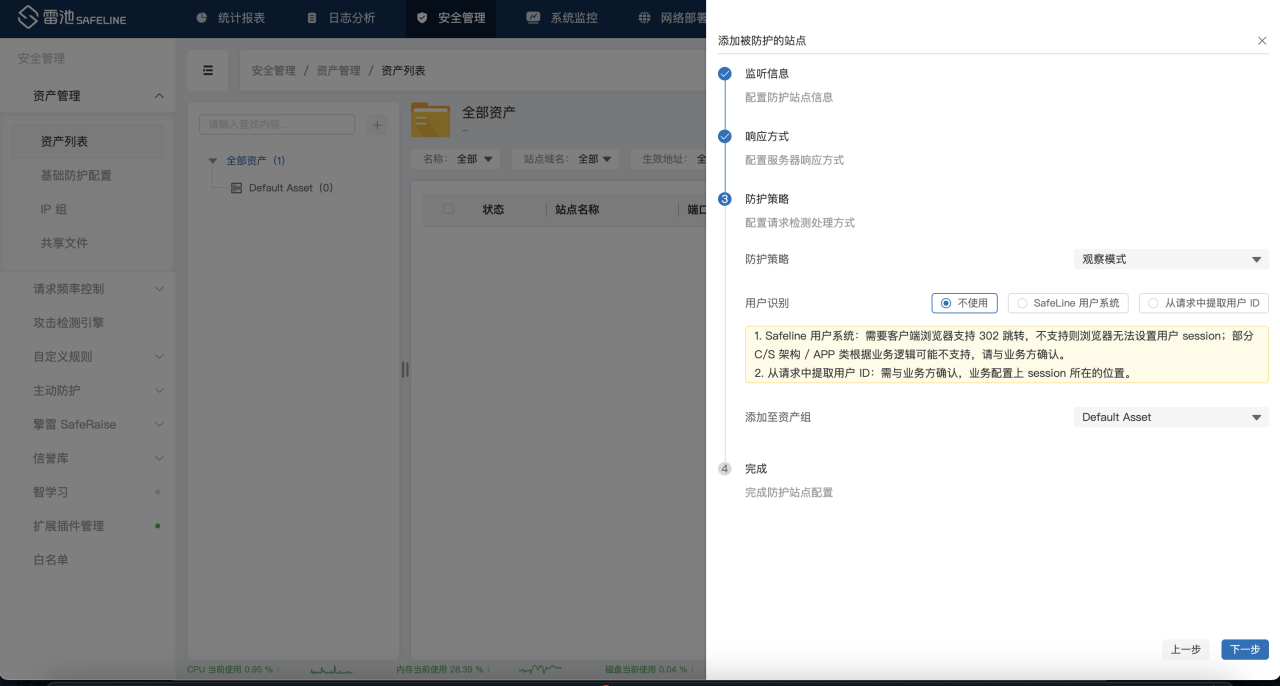Screen dimensions: 1280x686
Task: Click the 上一步 button
Action: (x=1185, y=649)
